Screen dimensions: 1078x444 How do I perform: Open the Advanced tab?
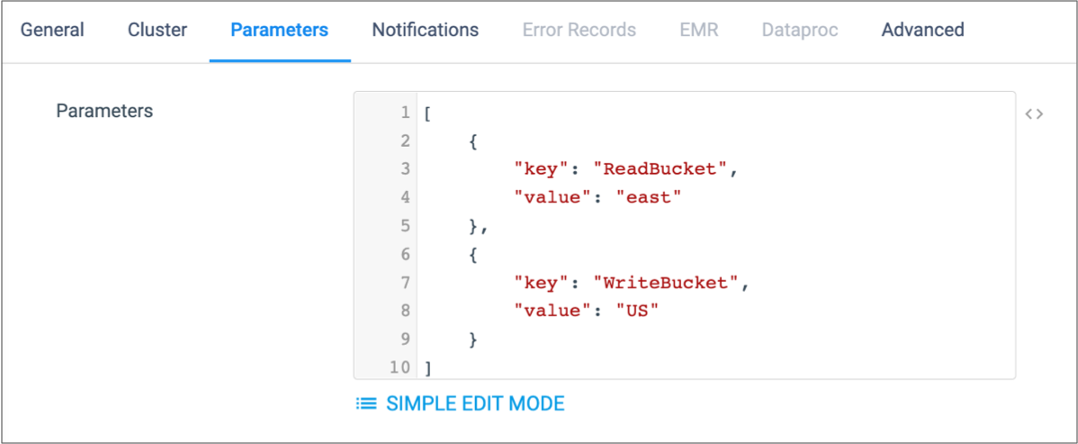[x=923, y=30]
